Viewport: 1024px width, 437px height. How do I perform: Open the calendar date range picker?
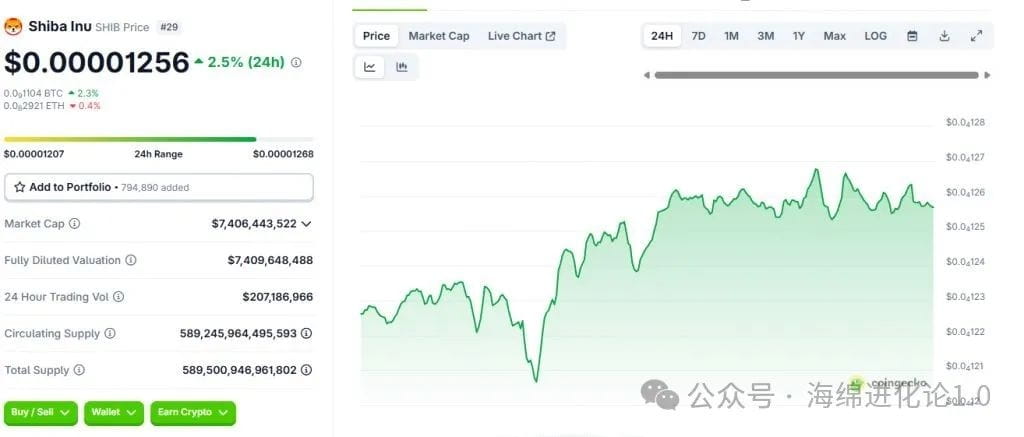coord(912,36)
